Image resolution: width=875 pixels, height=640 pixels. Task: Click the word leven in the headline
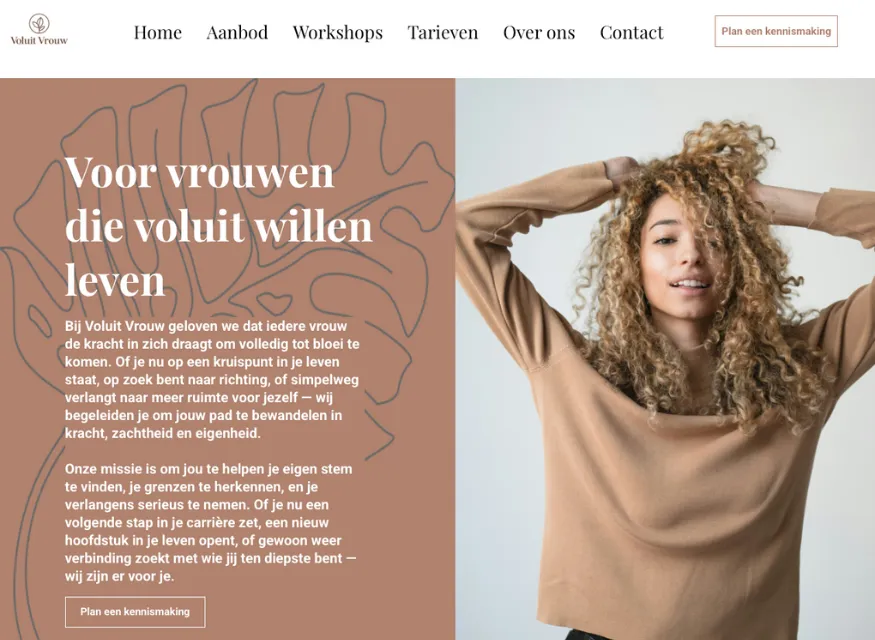[114, 280]
